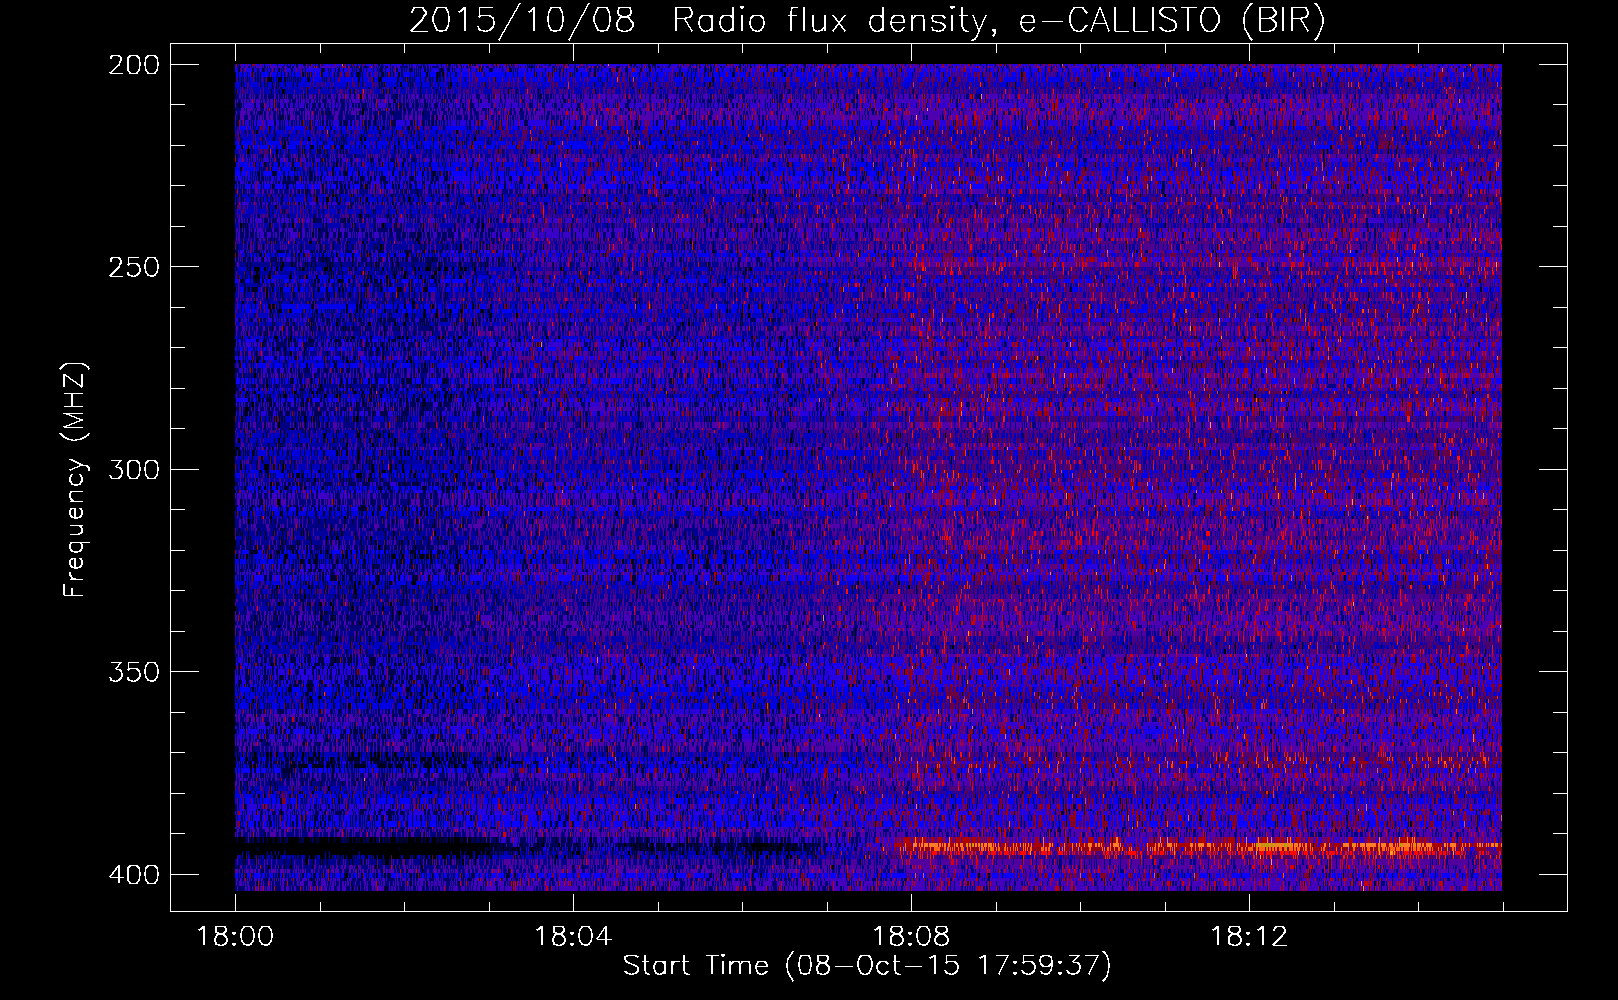Select the 400 frequency tick label
The width and height of the screenshot is (1618, 1000).
click(133, 875)
